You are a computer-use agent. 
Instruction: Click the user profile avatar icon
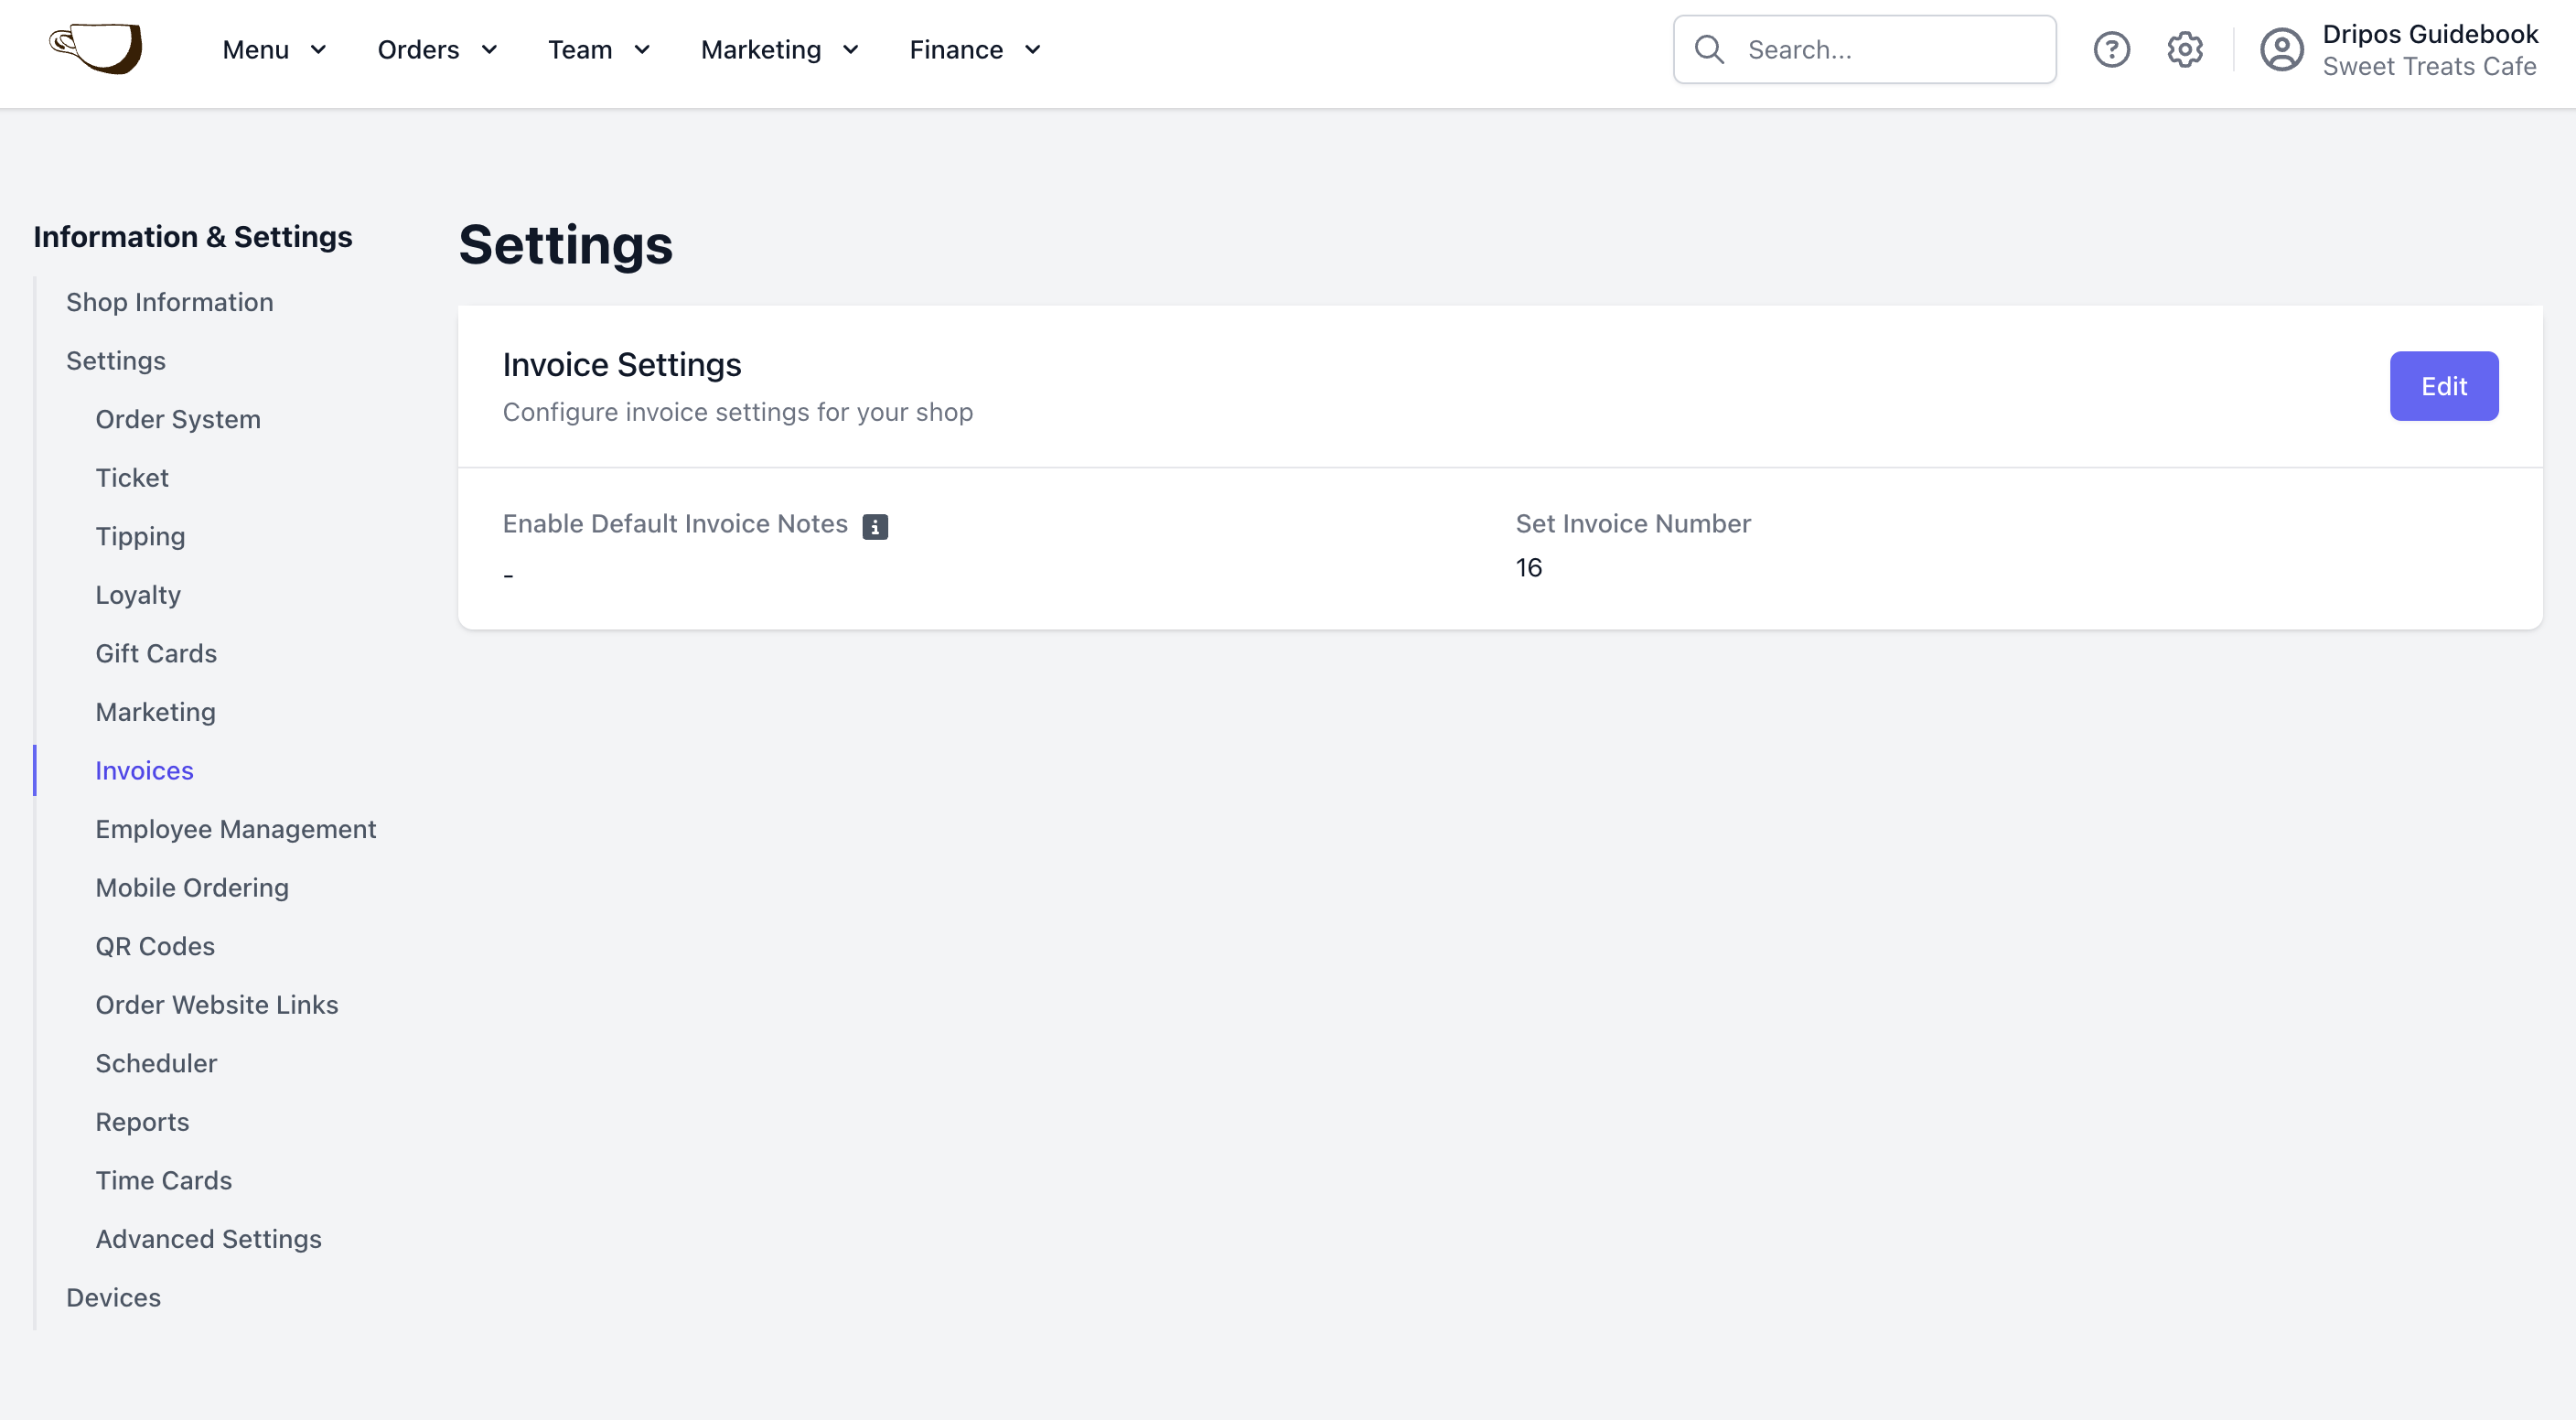click(x=2281, y=49)
